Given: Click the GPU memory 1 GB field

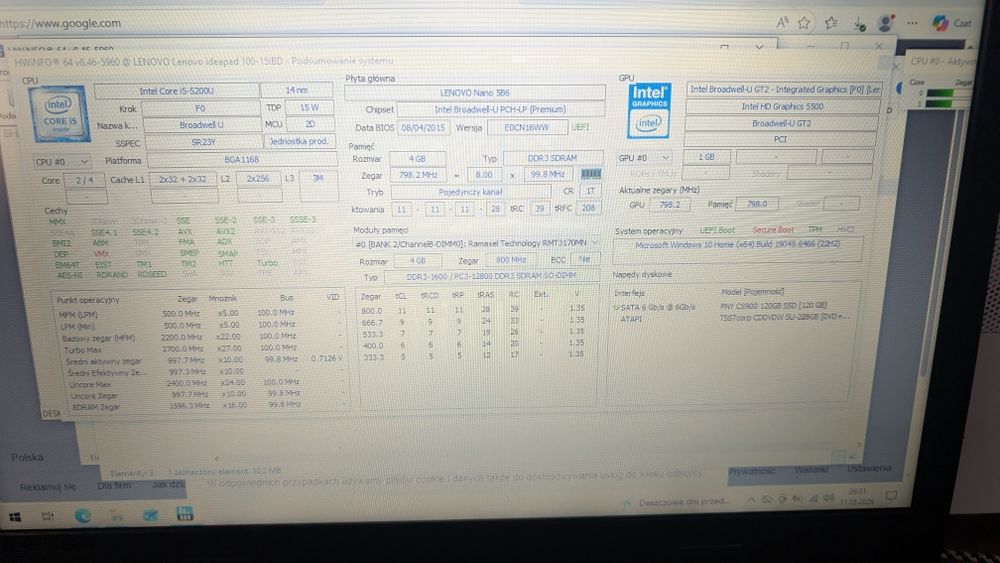Looking at the screenshot, I should tap(706, 157).
